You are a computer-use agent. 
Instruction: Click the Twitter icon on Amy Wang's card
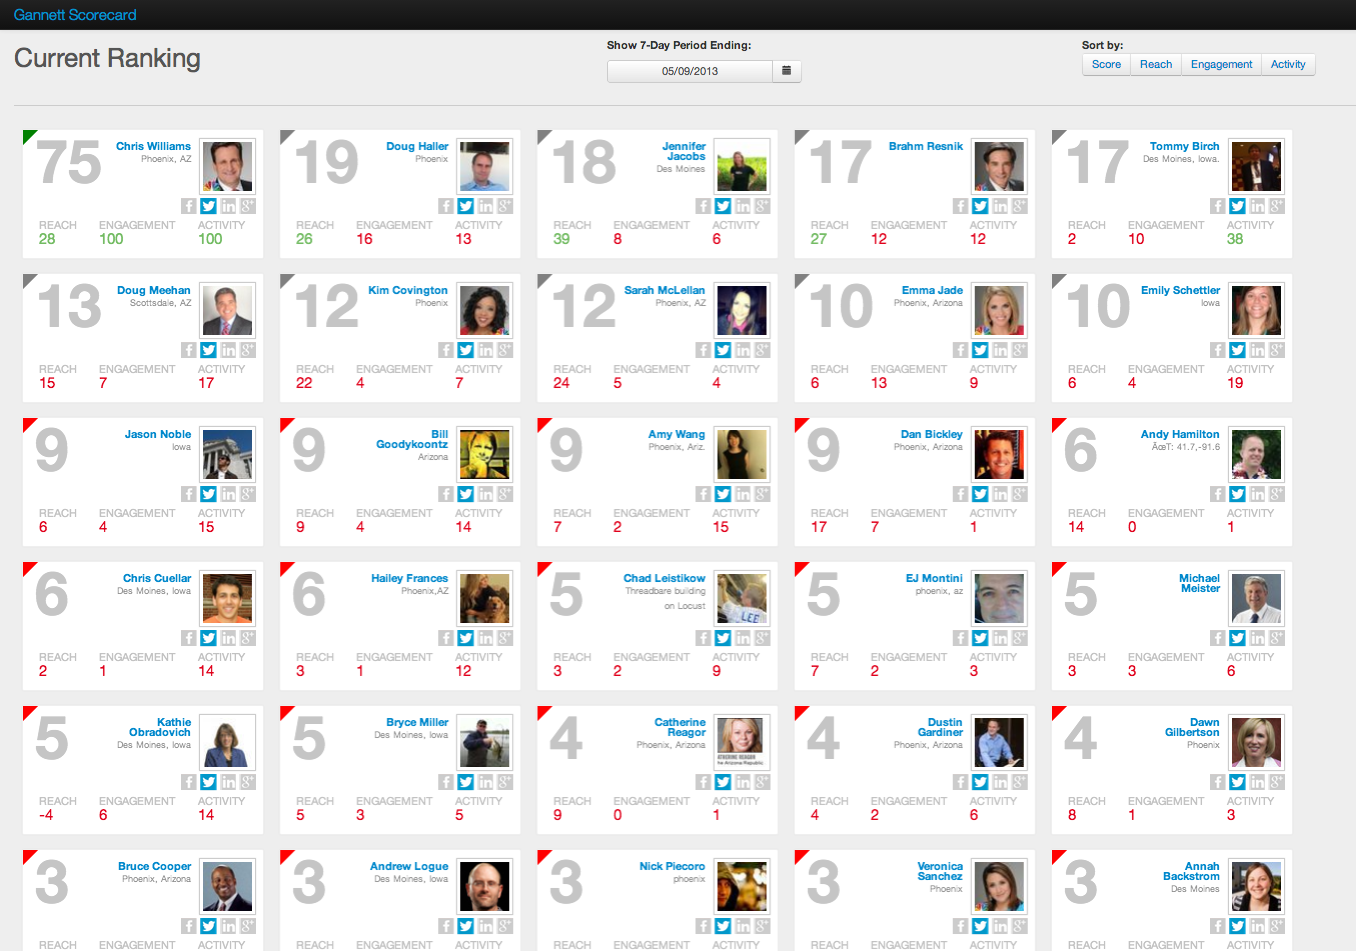722,493
